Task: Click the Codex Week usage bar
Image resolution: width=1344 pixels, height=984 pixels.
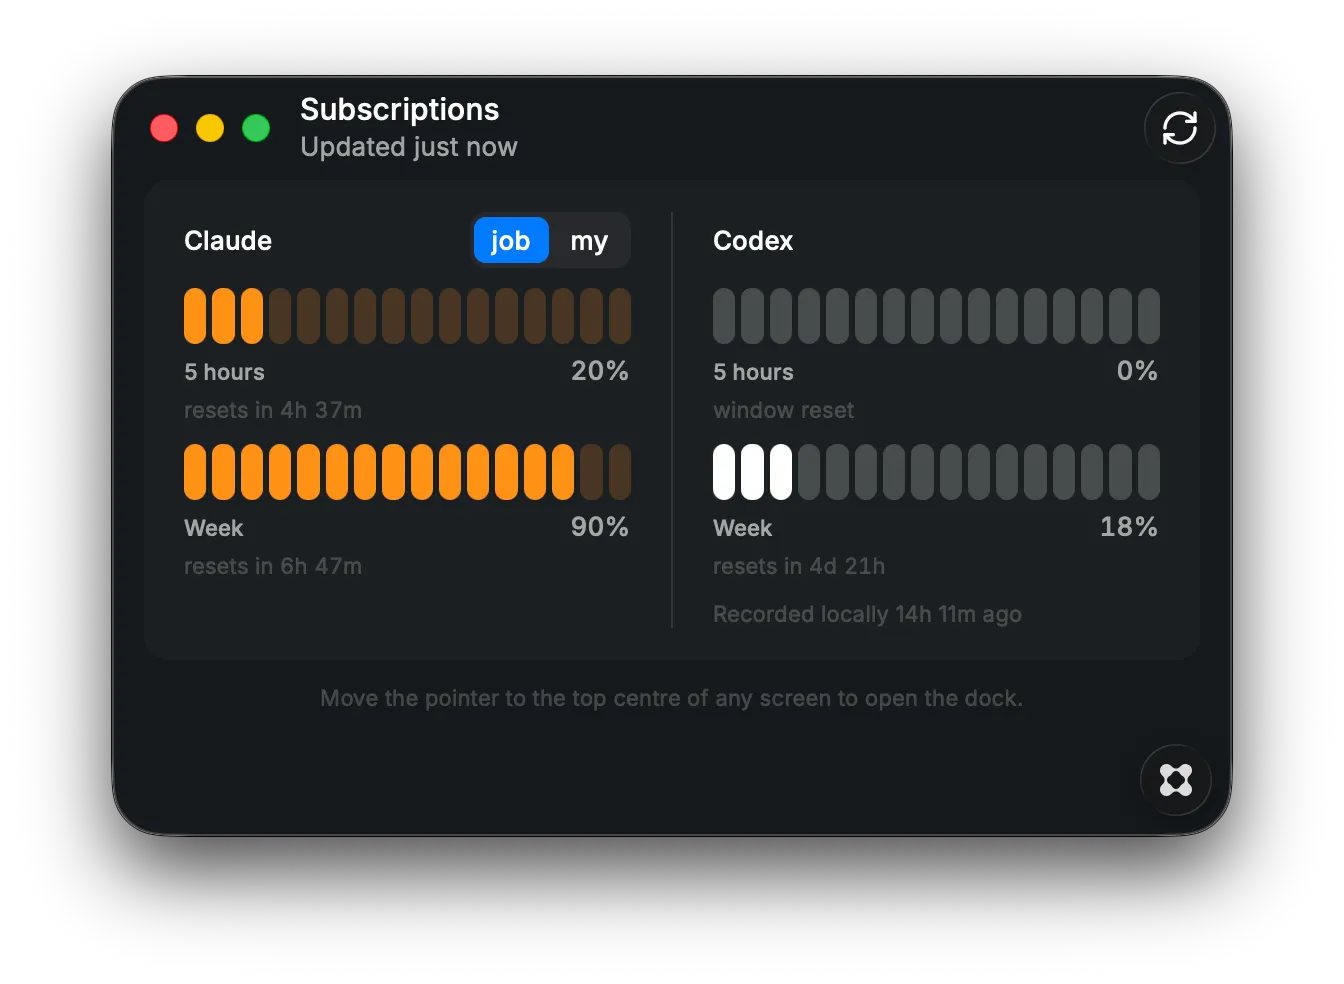Action: point(936,472)
